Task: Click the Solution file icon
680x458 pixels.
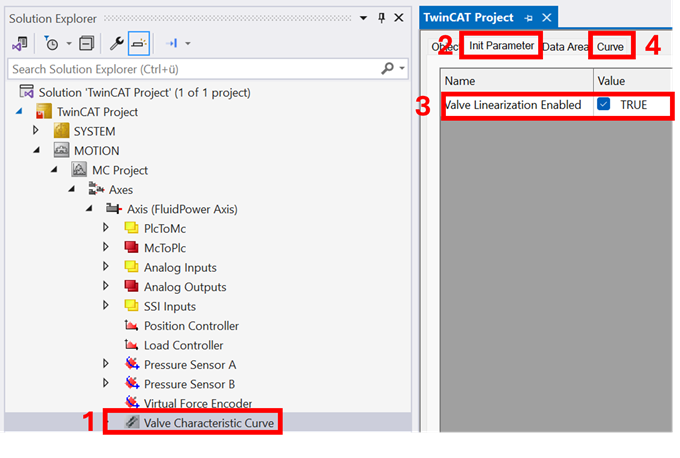Action: tap(26, 92)
